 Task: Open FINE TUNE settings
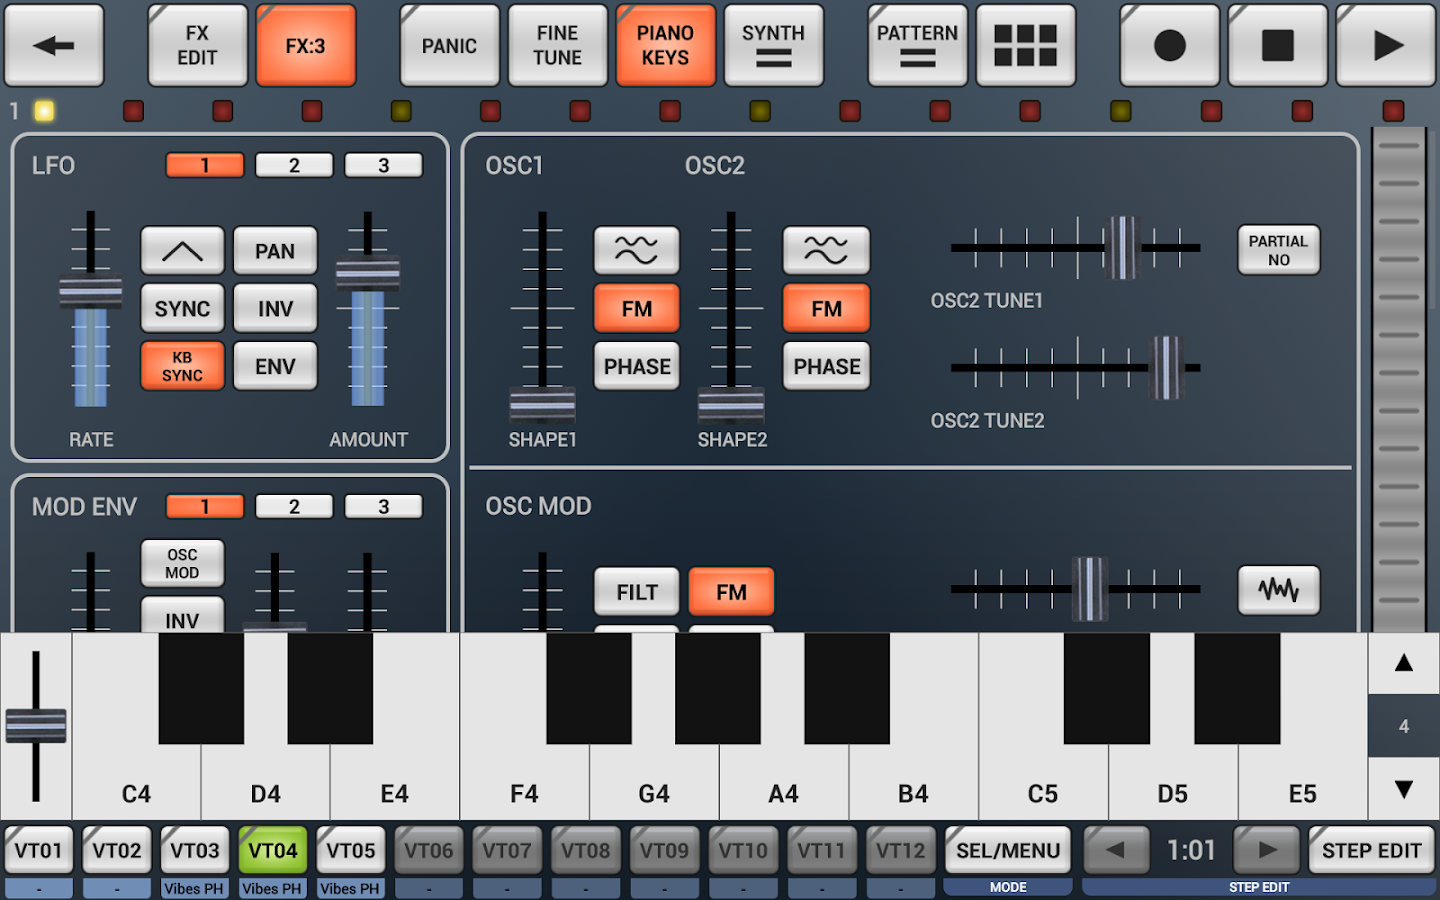557,46
